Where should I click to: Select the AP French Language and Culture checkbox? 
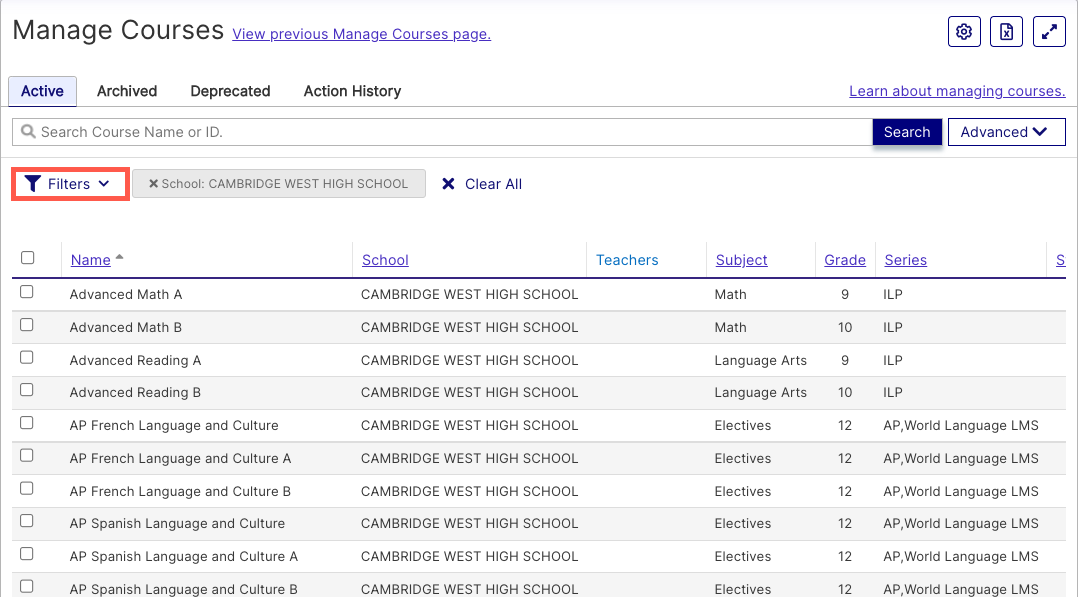pyautogui.click(x=27, y=423)
